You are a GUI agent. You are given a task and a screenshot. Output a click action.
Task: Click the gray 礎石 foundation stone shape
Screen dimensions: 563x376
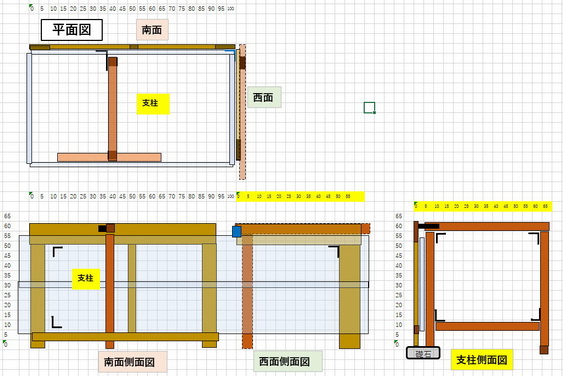pyautogui.click(x=423, y=353)
